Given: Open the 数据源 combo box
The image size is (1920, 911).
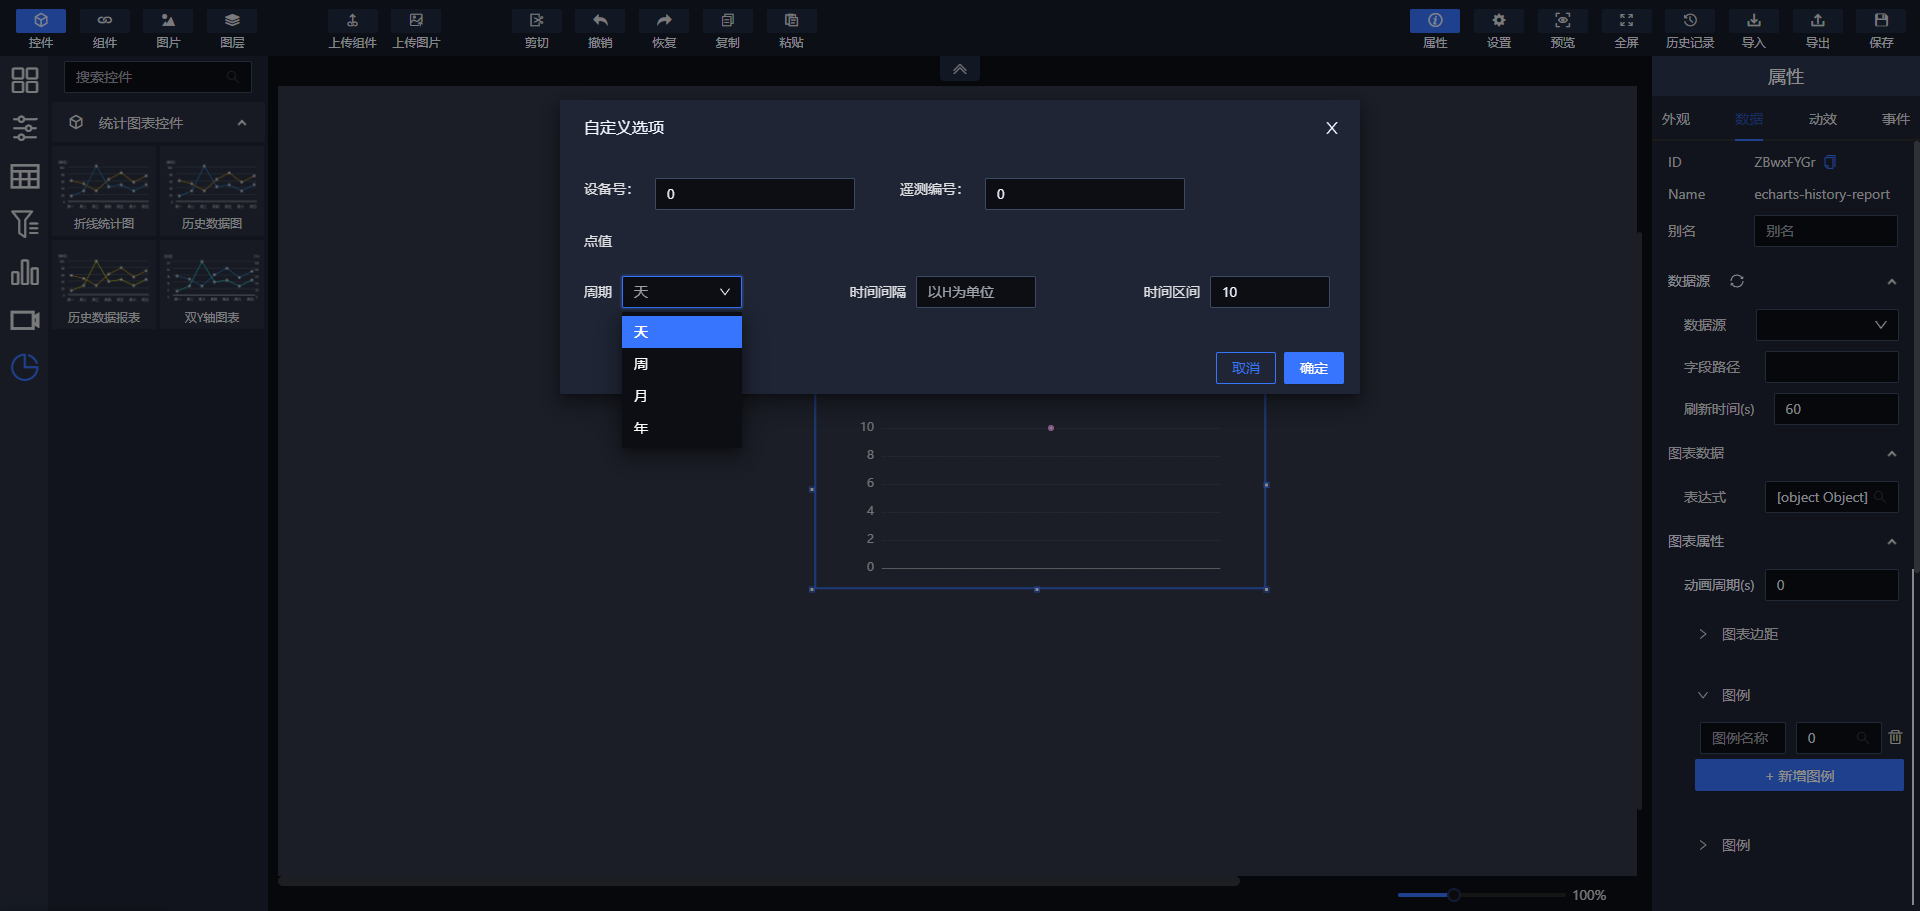Looking at the screenshot, I should [1826, 325].
